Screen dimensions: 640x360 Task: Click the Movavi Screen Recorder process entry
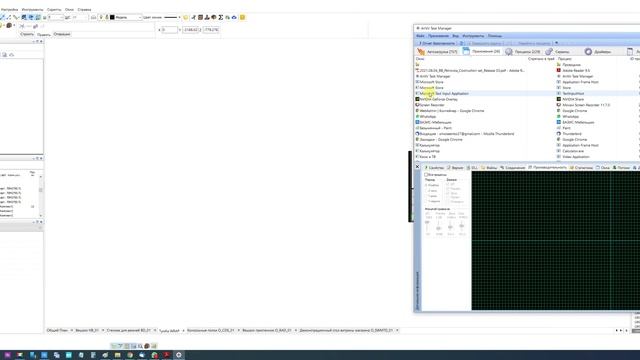pos(584,105)
